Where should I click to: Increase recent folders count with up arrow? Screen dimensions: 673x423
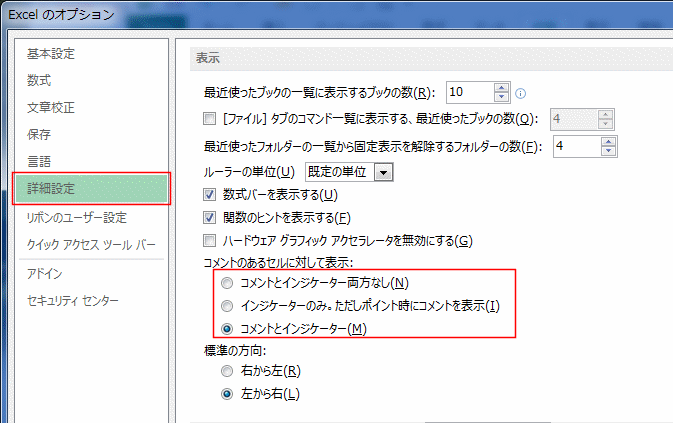click(608, 142)
